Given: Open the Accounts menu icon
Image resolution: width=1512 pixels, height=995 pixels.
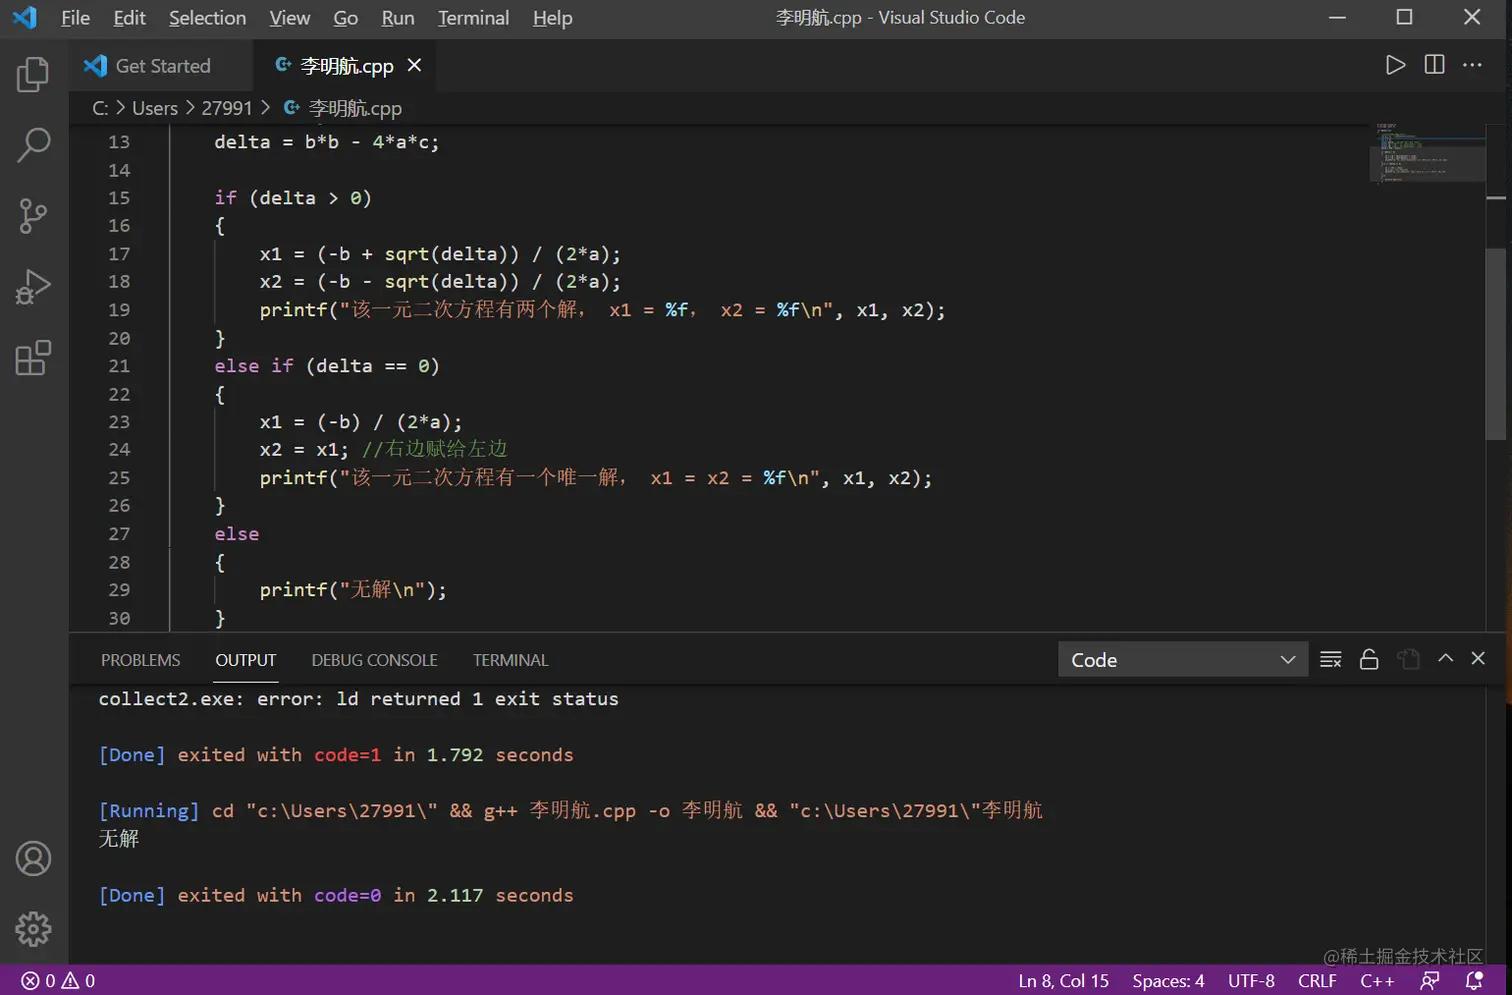Looking at the screenshot, I should pyautogui.click(x=33, y=858).
